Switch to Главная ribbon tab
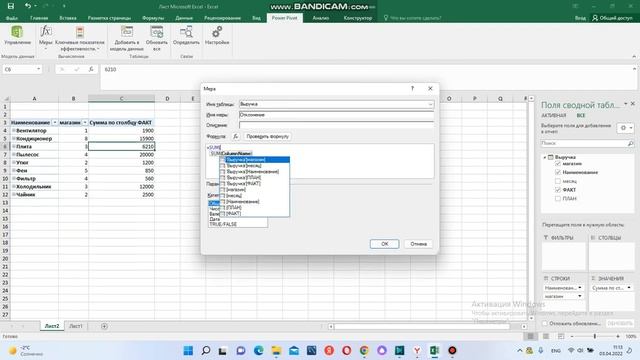Screen dimensions: 640x360 click(39, 18)
